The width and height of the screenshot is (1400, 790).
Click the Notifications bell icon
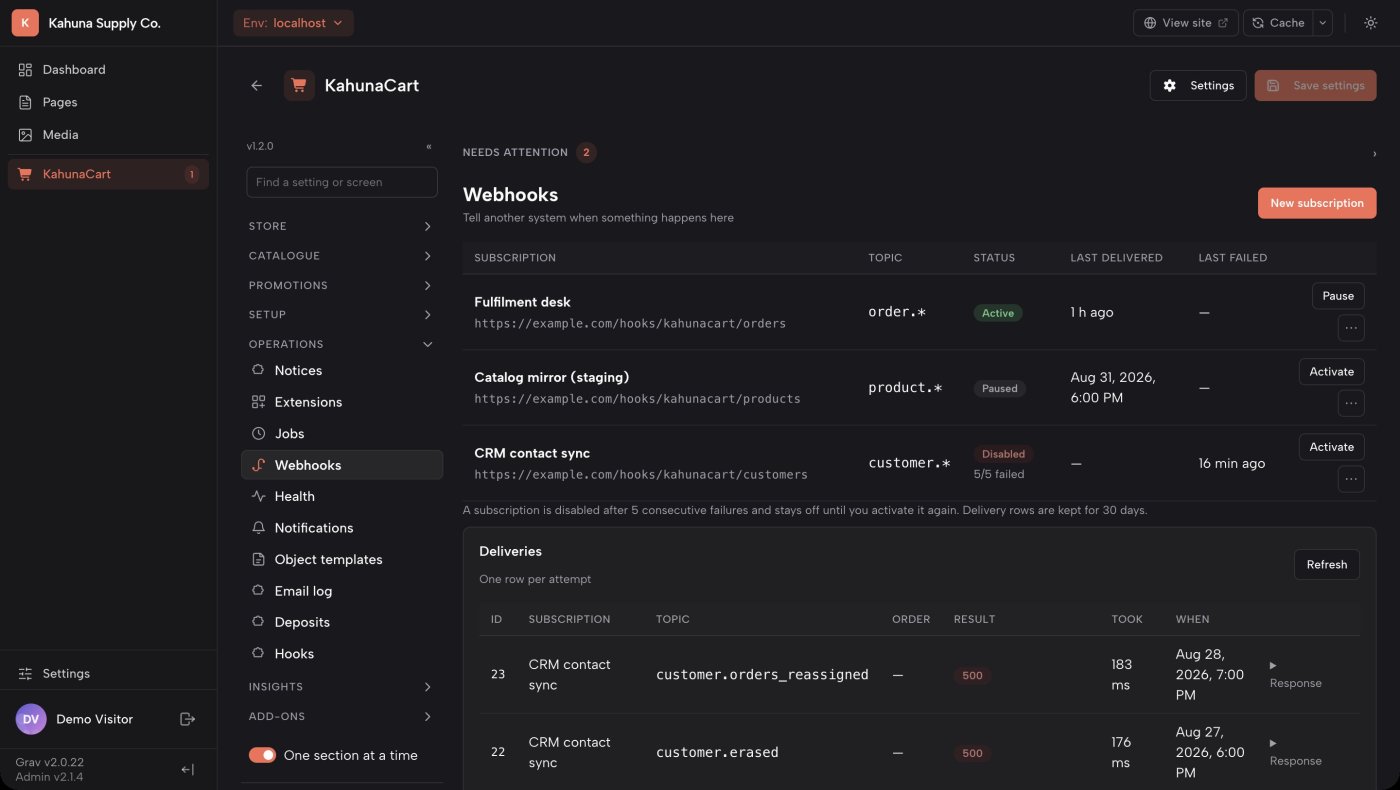coord(258,528)
